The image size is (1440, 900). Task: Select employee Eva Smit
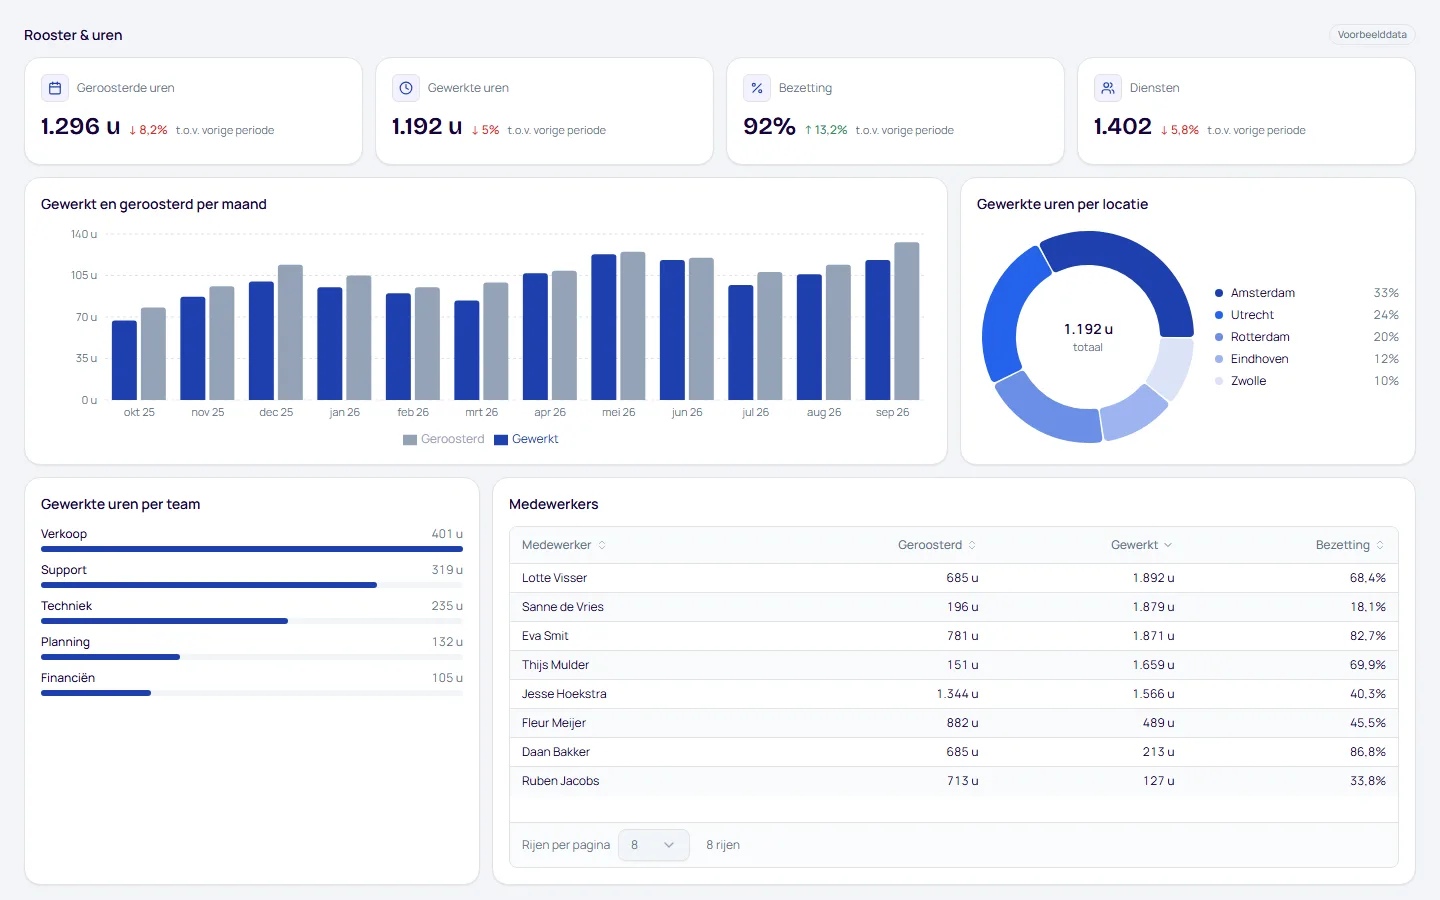(x=545, y=636)
